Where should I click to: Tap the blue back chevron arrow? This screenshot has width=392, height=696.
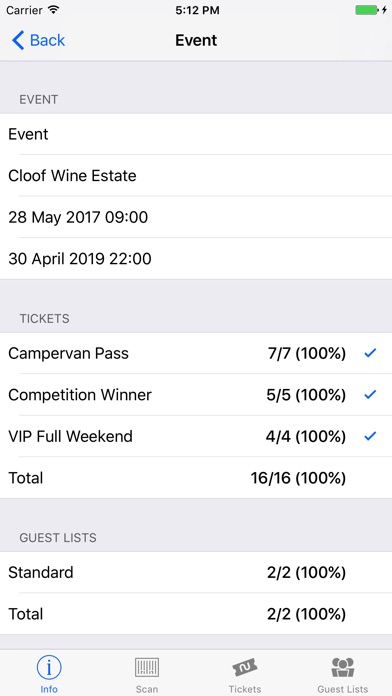point(18,40)
